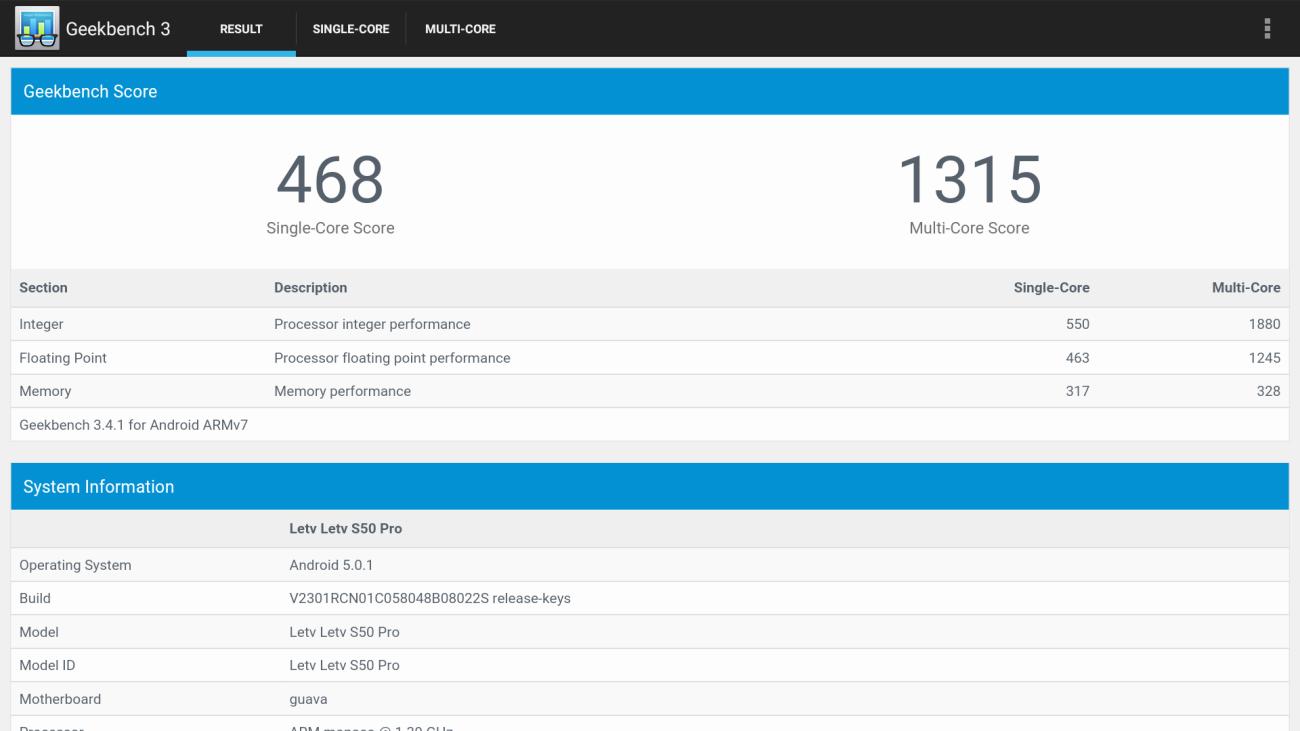This screenshot has width=1300, height=731.
Task: Select the Integer performance row
Action: coord(649,324)
